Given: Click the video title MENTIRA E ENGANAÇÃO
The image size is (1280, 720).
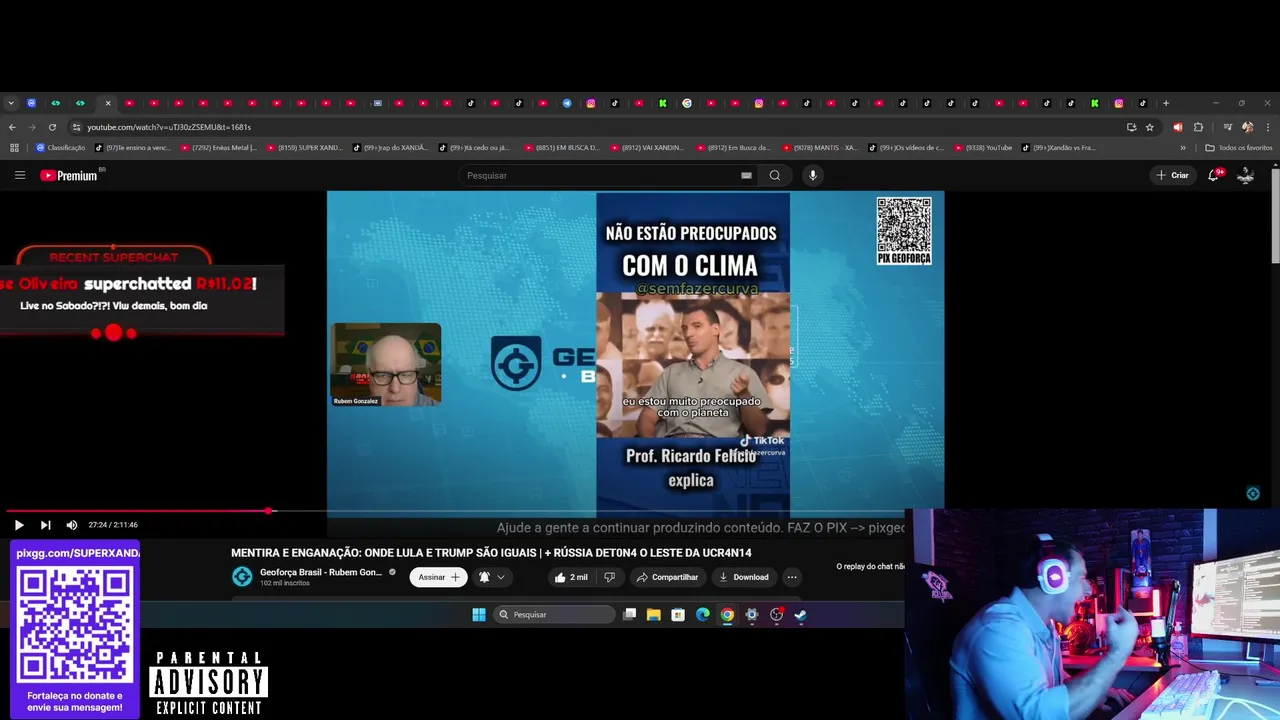Looking at the screenshot, I should [x=491, y=552].
